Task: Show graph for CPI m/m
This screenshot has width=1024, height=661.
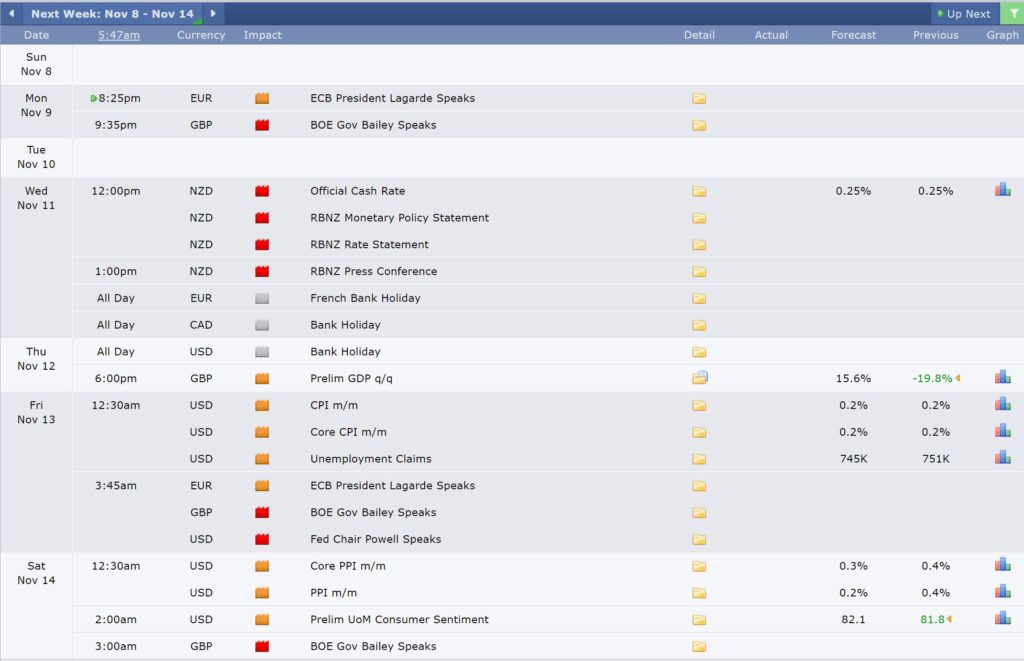Action: point(1002,404)
